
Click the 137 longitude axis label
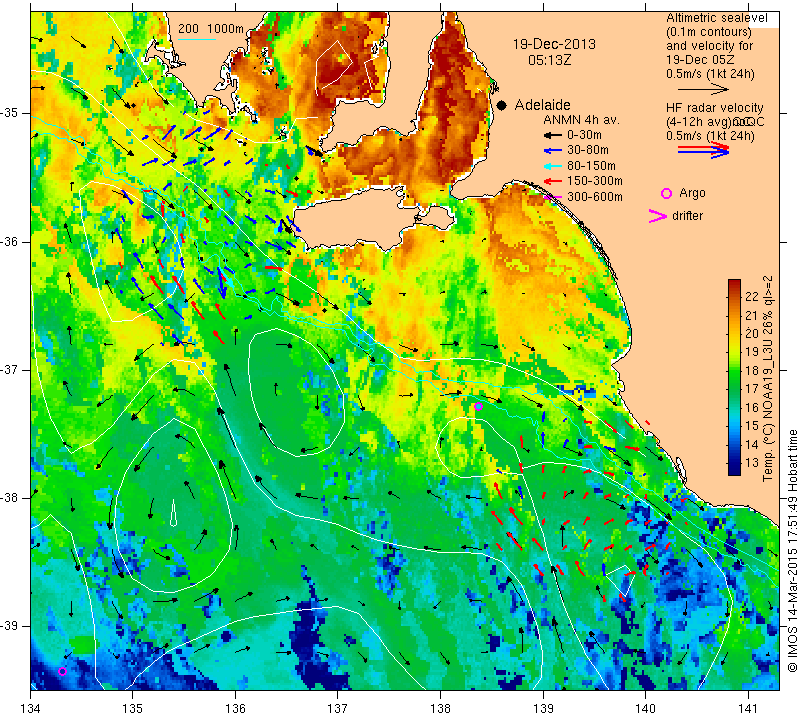[337, 708]
